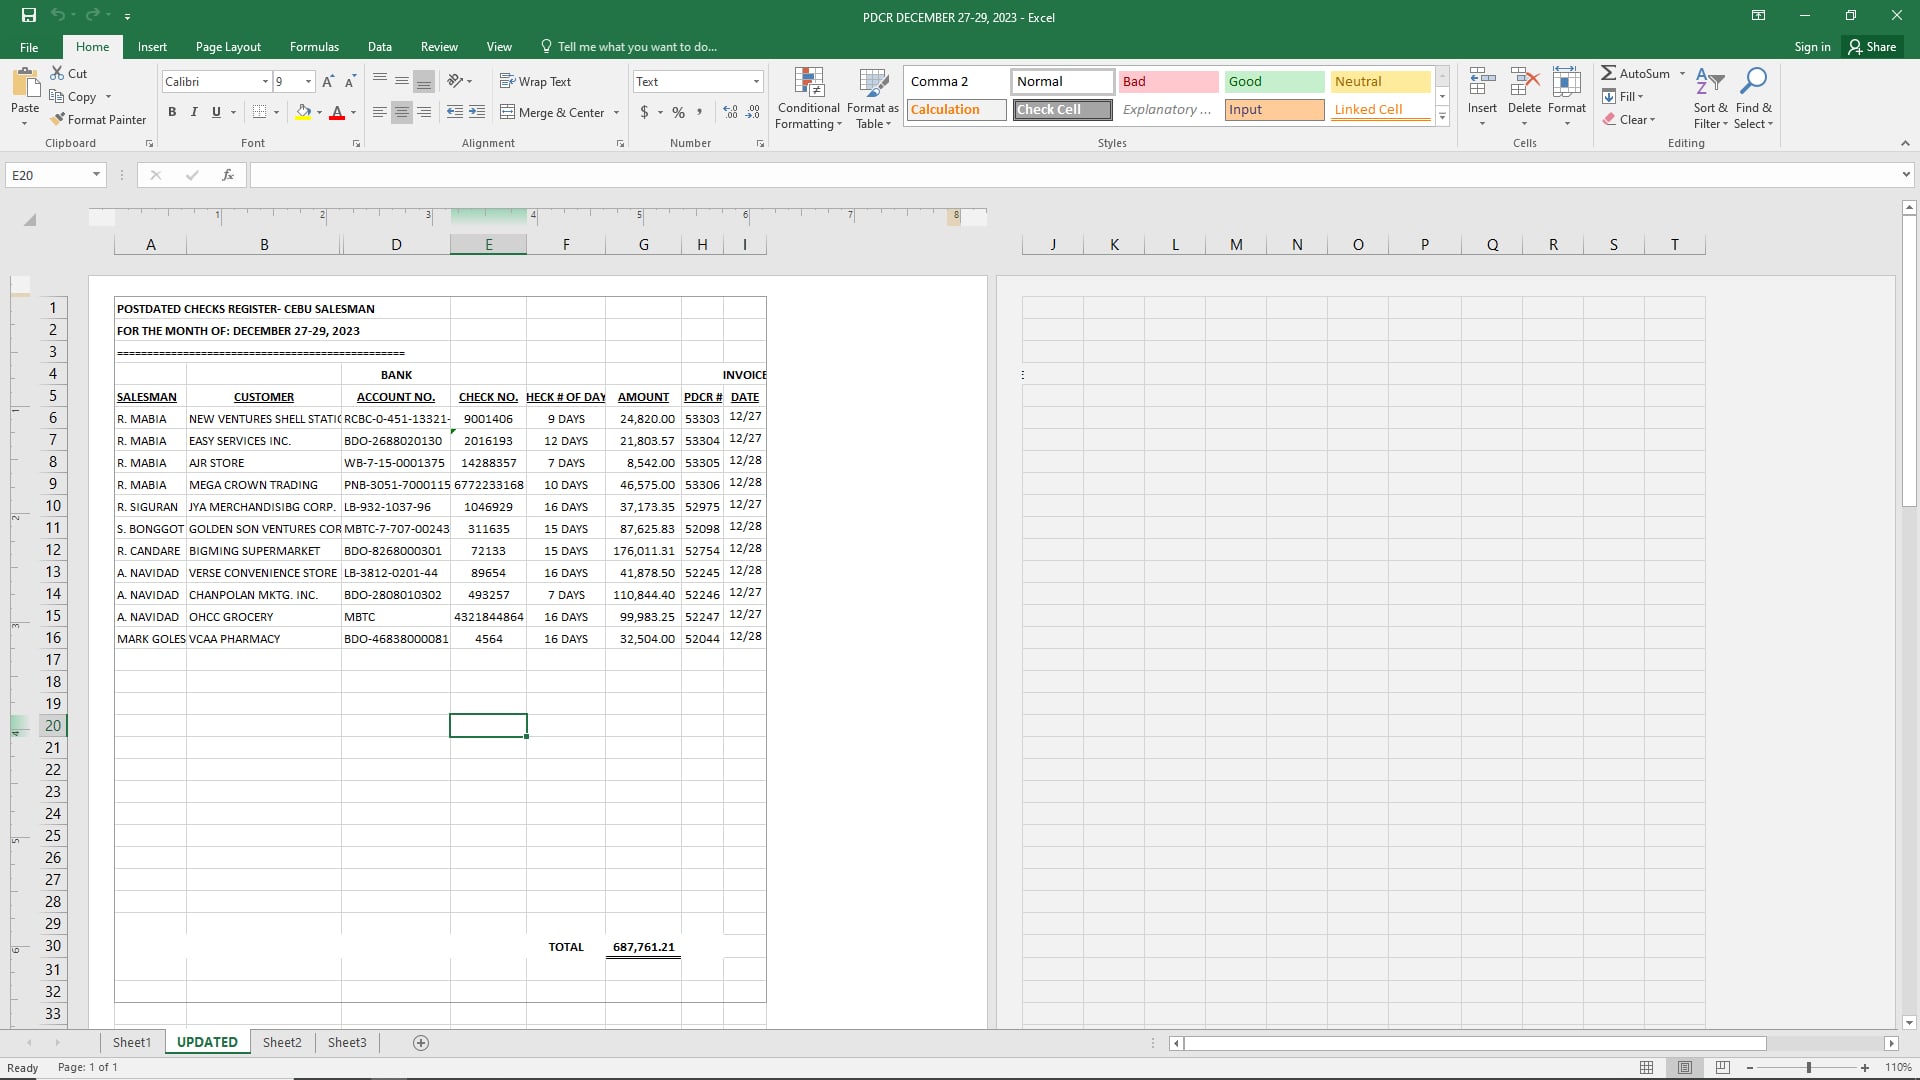The height and width of the screenshot is (1080, 1920).
Task: Add a new sheet with plus icon
Action: point(421,1043)
